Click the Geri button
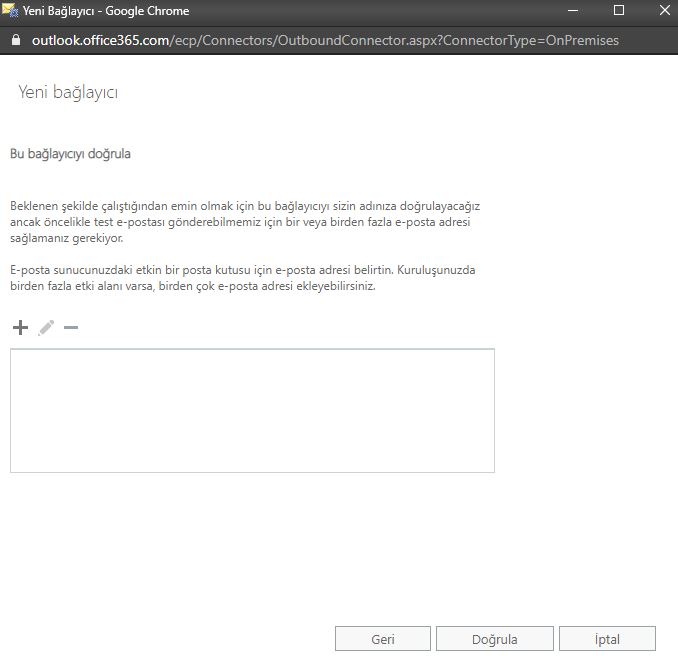This screenshot has width=678, height=662. pyautogui.click(x=383, y=639)
